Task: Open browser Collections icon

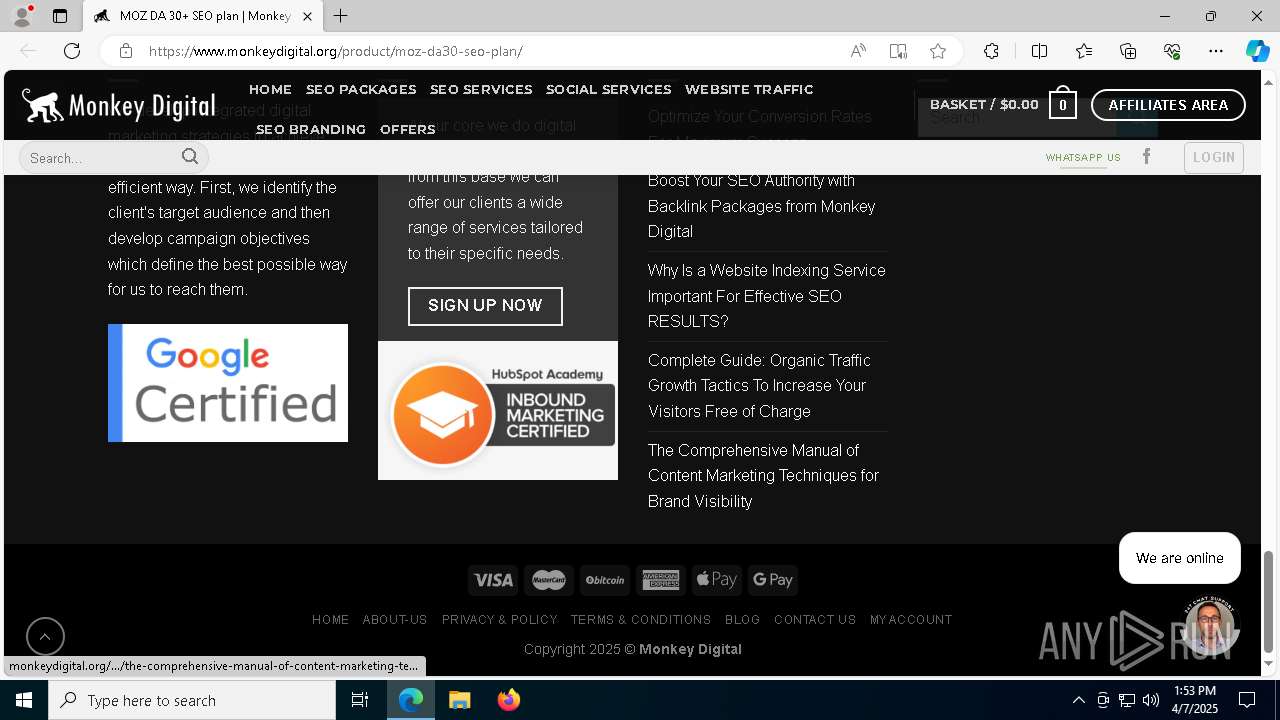Action: click(1128, 51)
